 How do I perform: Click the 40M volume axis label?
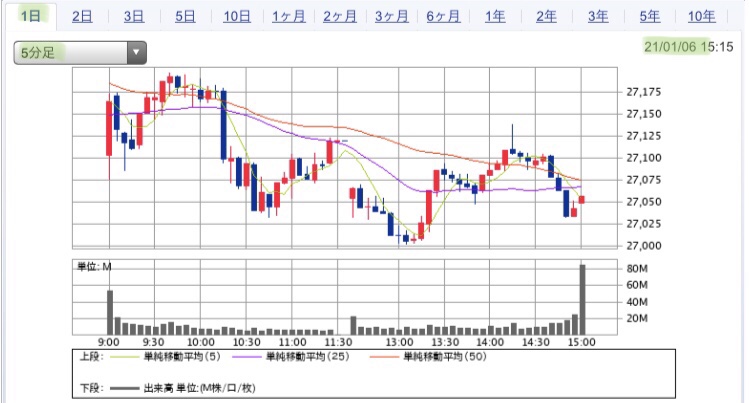(x=637, y=302)
